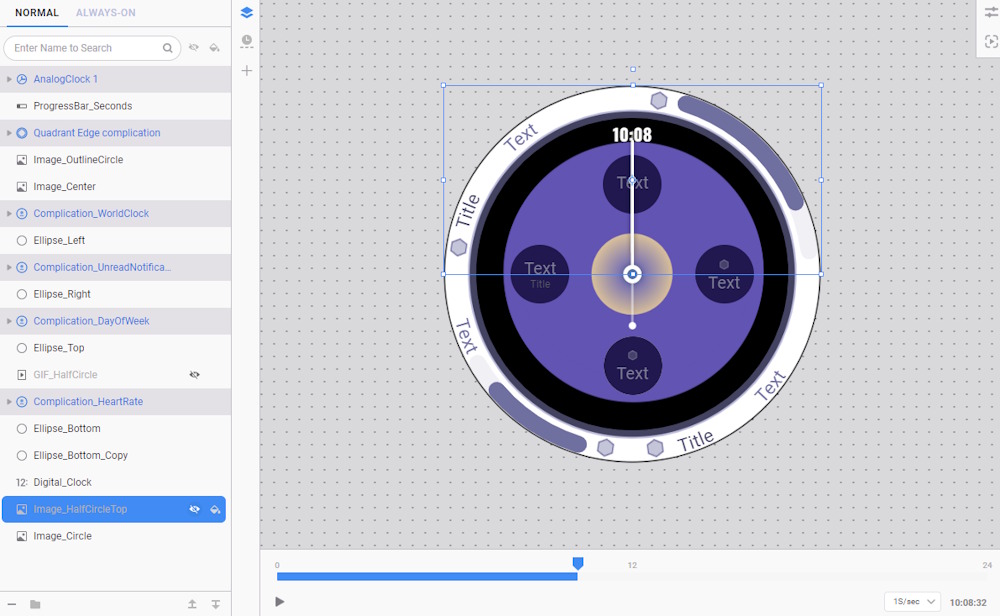
Task: Expand the Complication_WorldClock group
Action: pyautogui.click(x=9, y=214)
